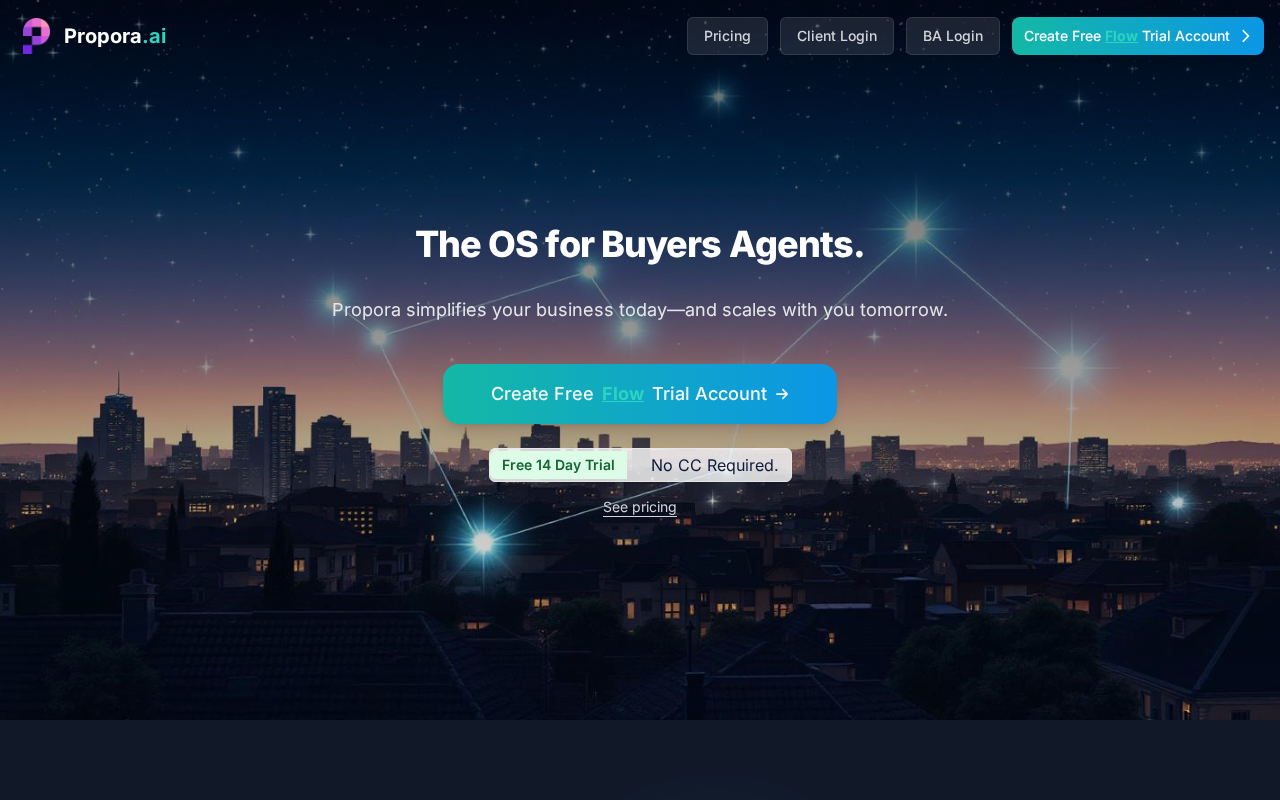
Task: Click the large hero Create Free Trial Account button
Action: tap(640, 394)
